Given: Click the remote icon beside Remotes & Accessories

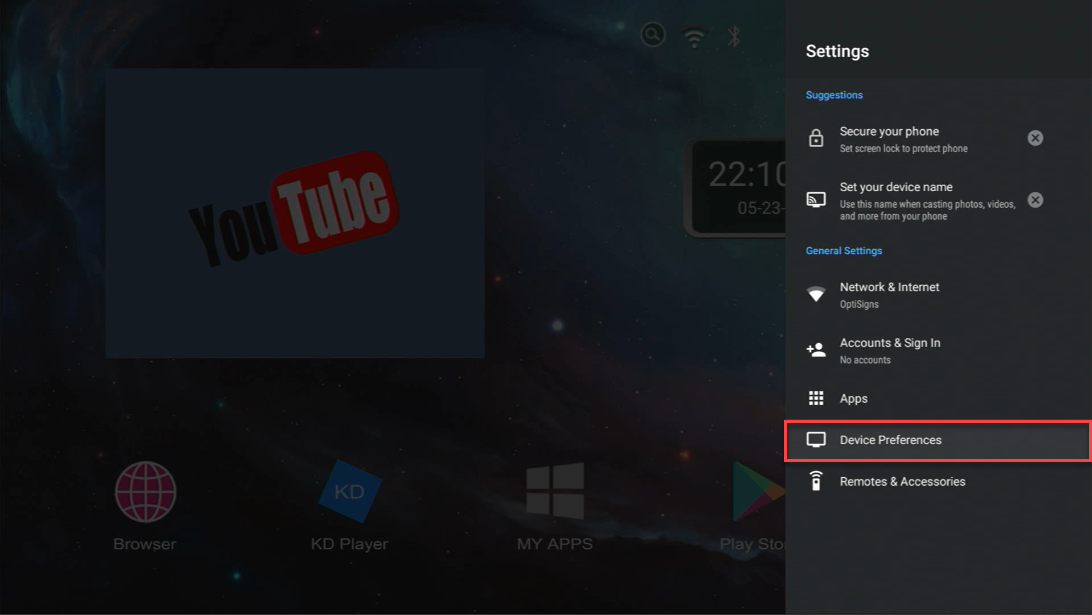Looking at the screenshot, I should click(x=816, y=481).
